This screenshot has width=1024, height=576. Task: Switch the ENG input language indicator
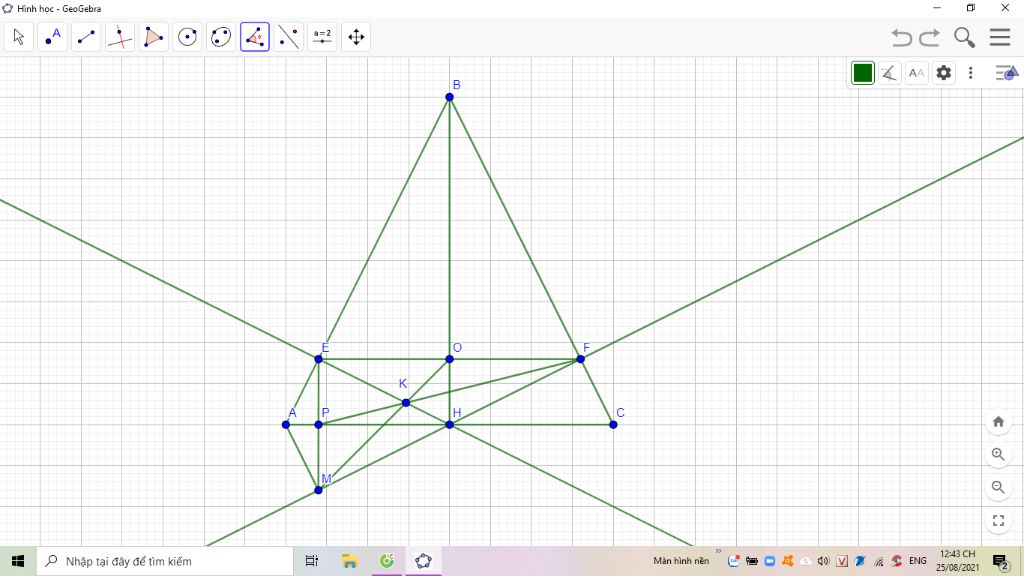tap(918, 561)
